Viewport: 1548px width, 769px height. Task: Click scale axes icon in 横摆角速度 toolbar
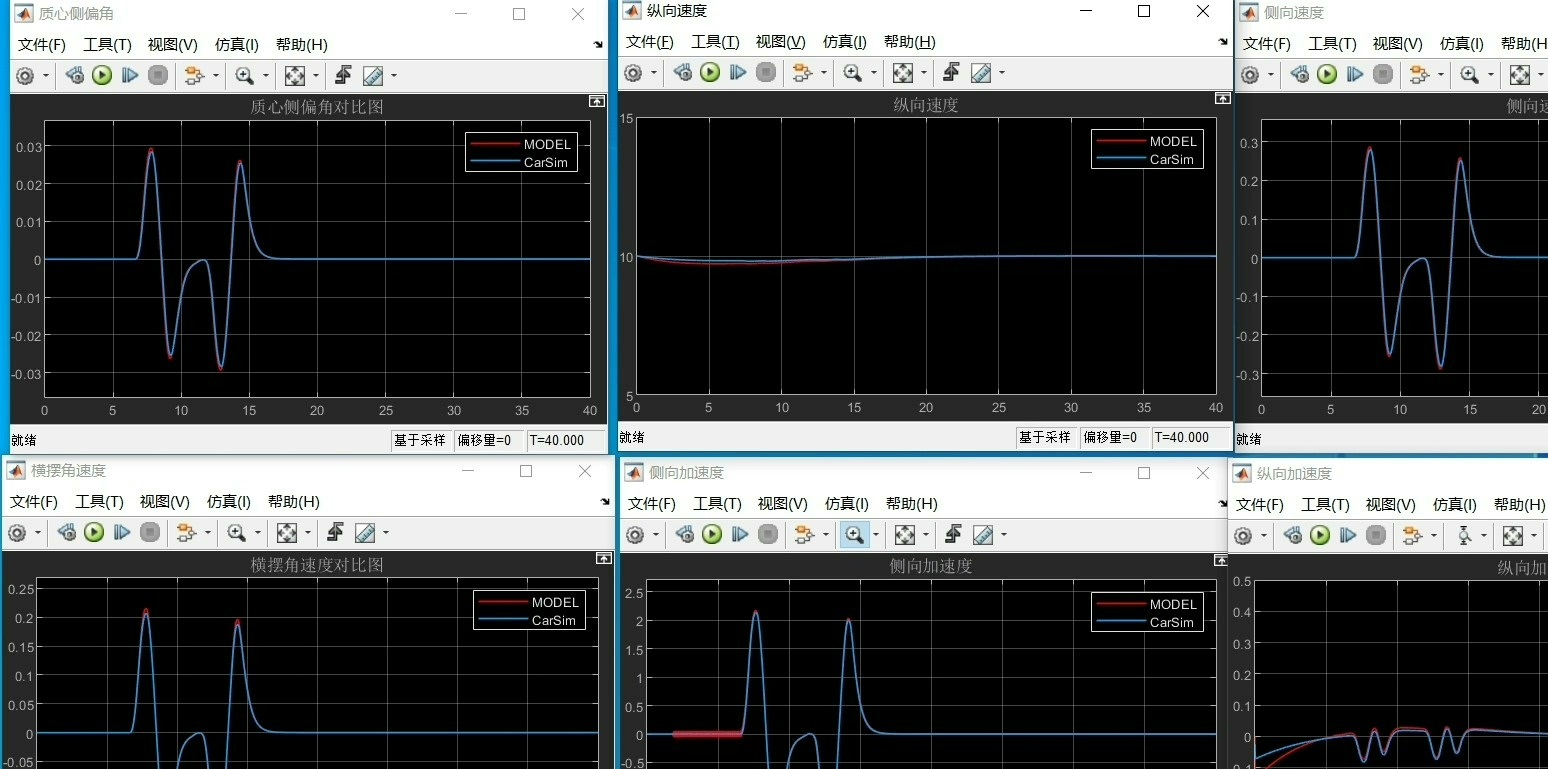pos(286,533)
